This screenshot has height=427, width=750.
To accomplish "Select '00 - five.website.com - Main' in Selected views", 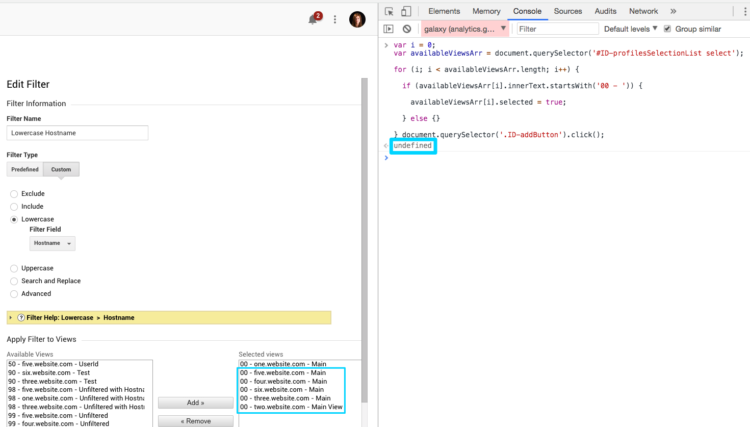I will click(299, 372).
